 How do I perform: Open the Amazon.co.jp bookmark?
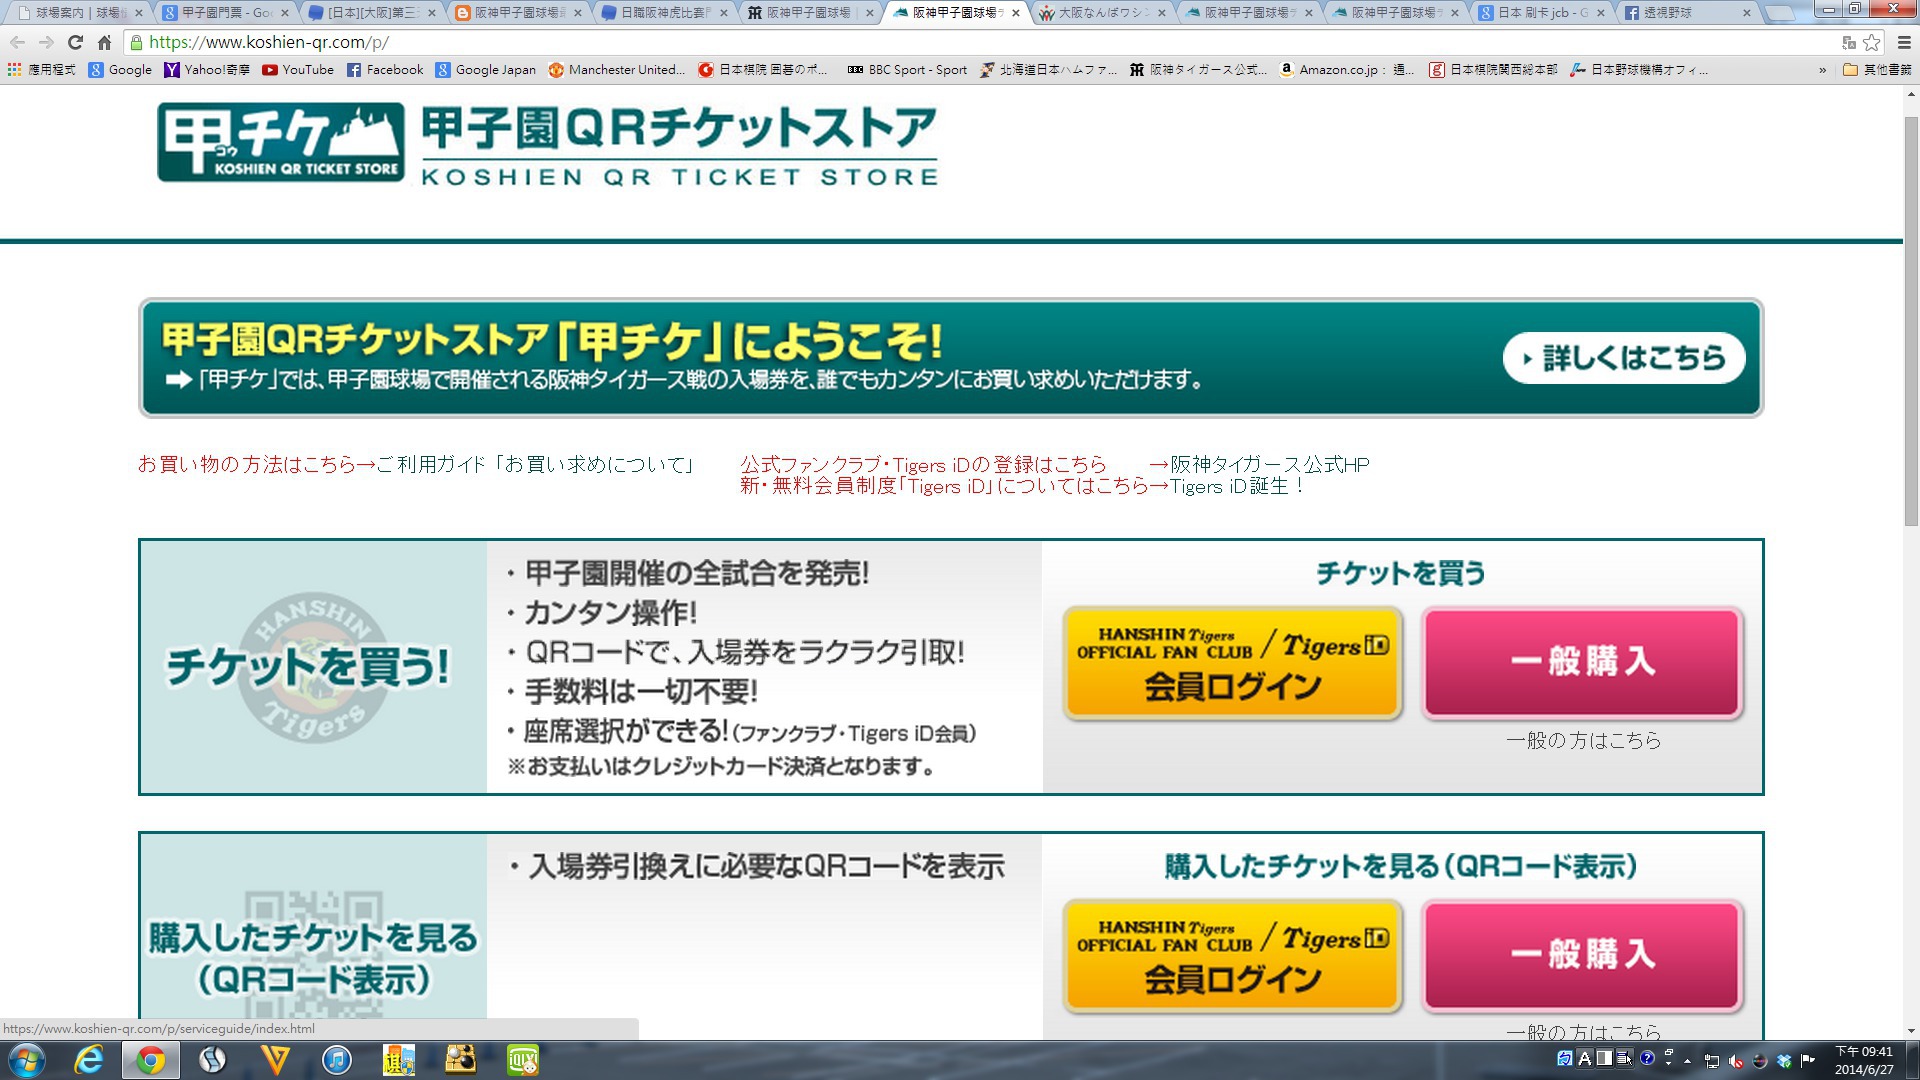[x=1347, y=69]
